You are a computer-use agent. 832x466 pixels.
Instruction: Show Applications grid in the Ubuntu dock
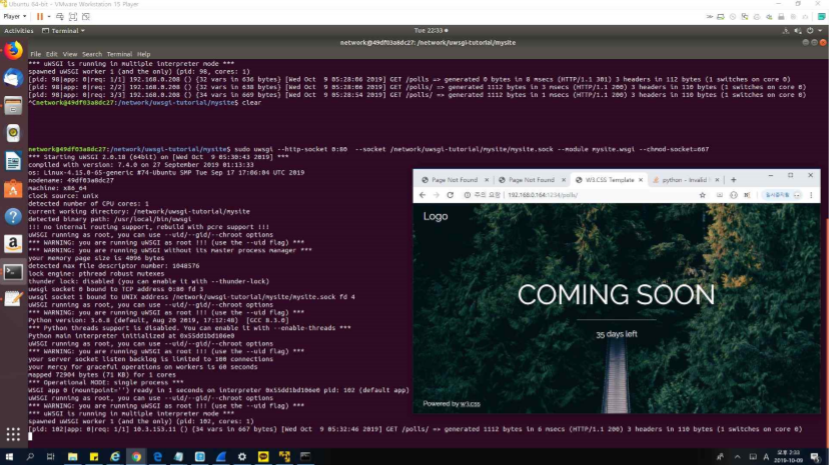point(13,435)
